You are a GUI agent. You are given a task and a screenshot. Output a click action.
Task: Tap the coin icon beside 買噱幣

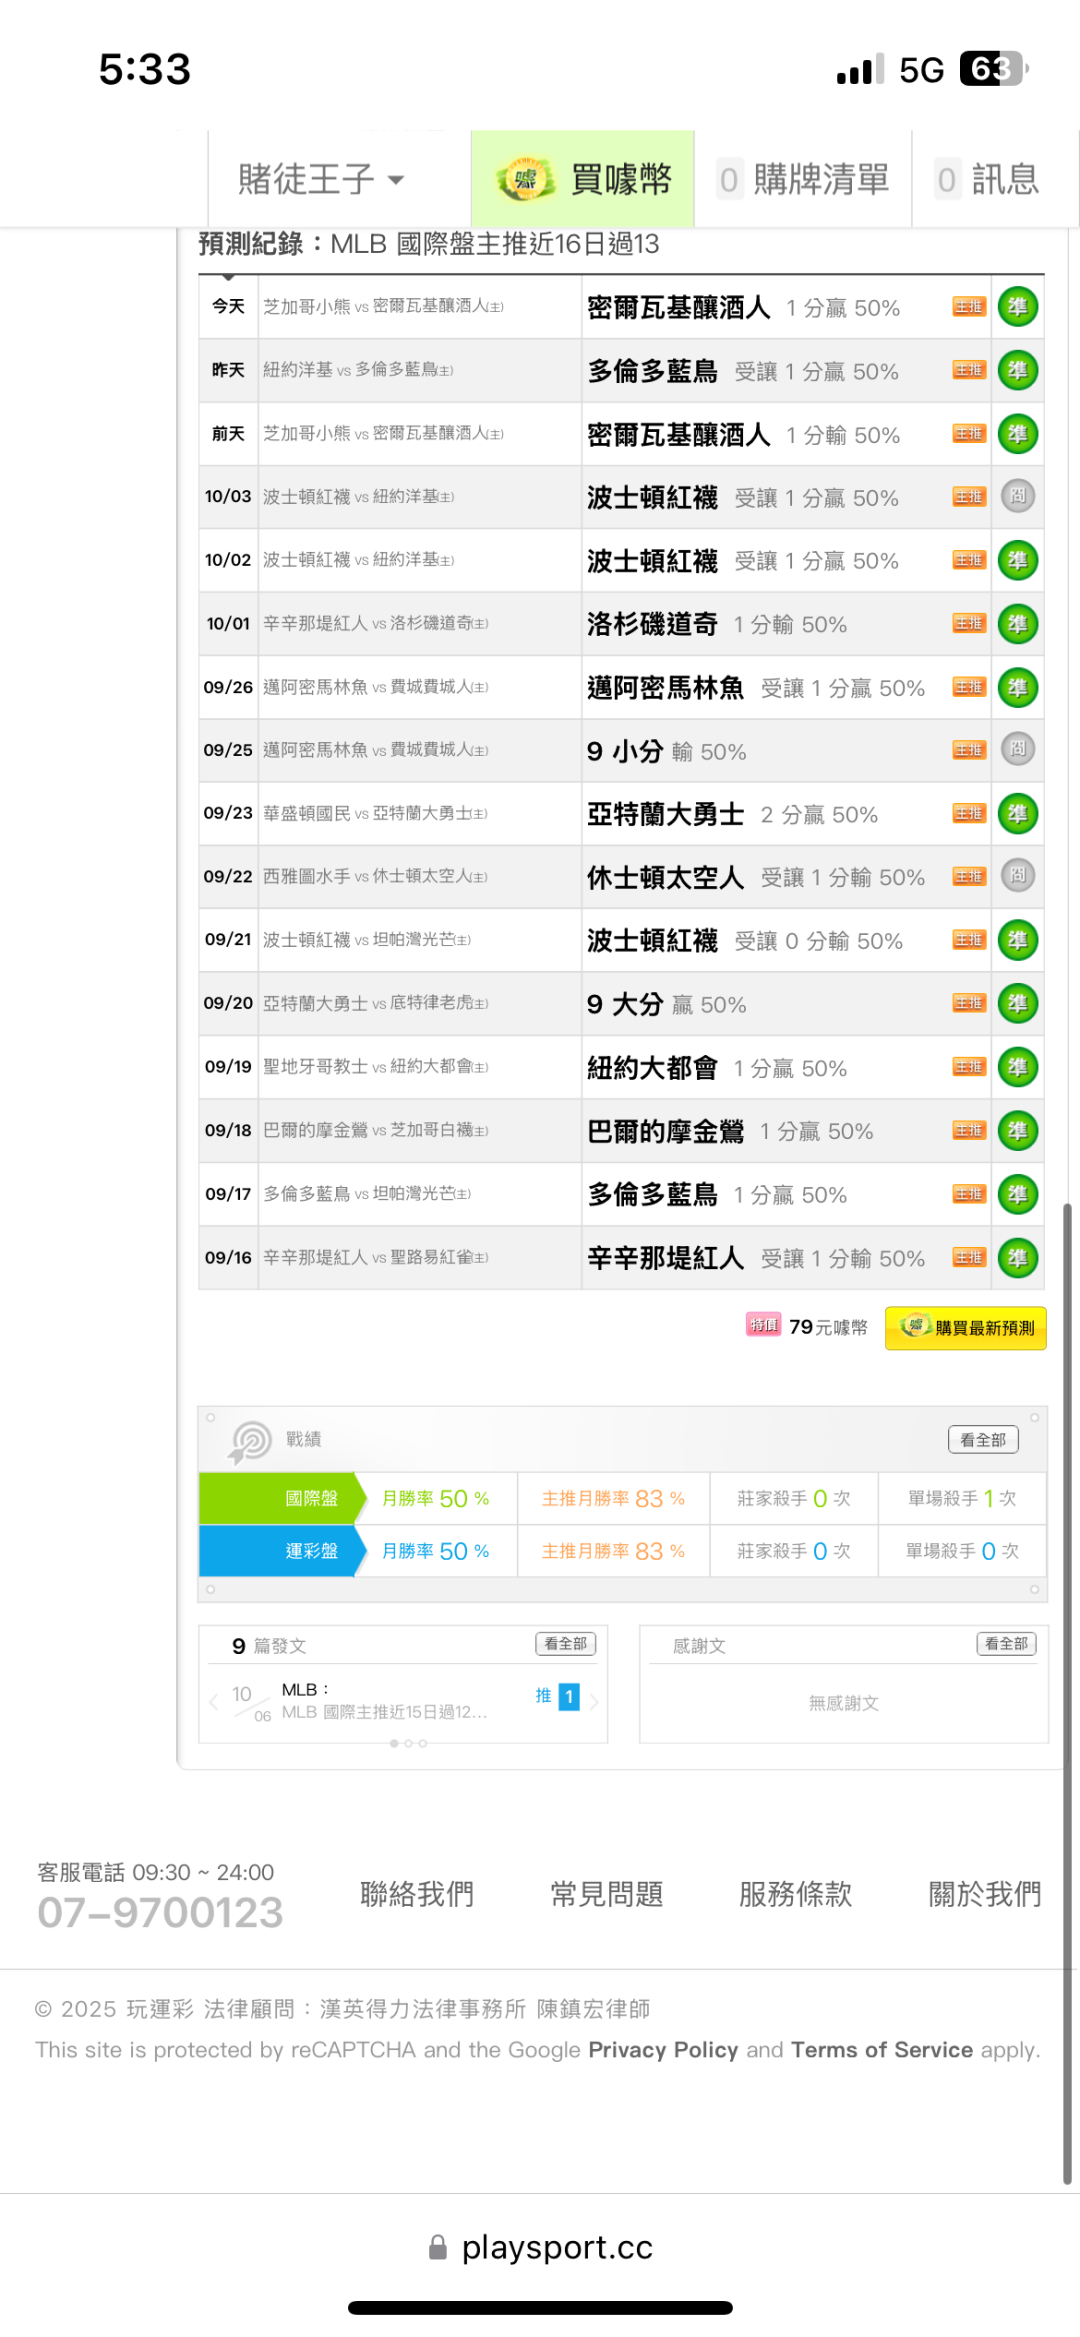coord(526,180)
